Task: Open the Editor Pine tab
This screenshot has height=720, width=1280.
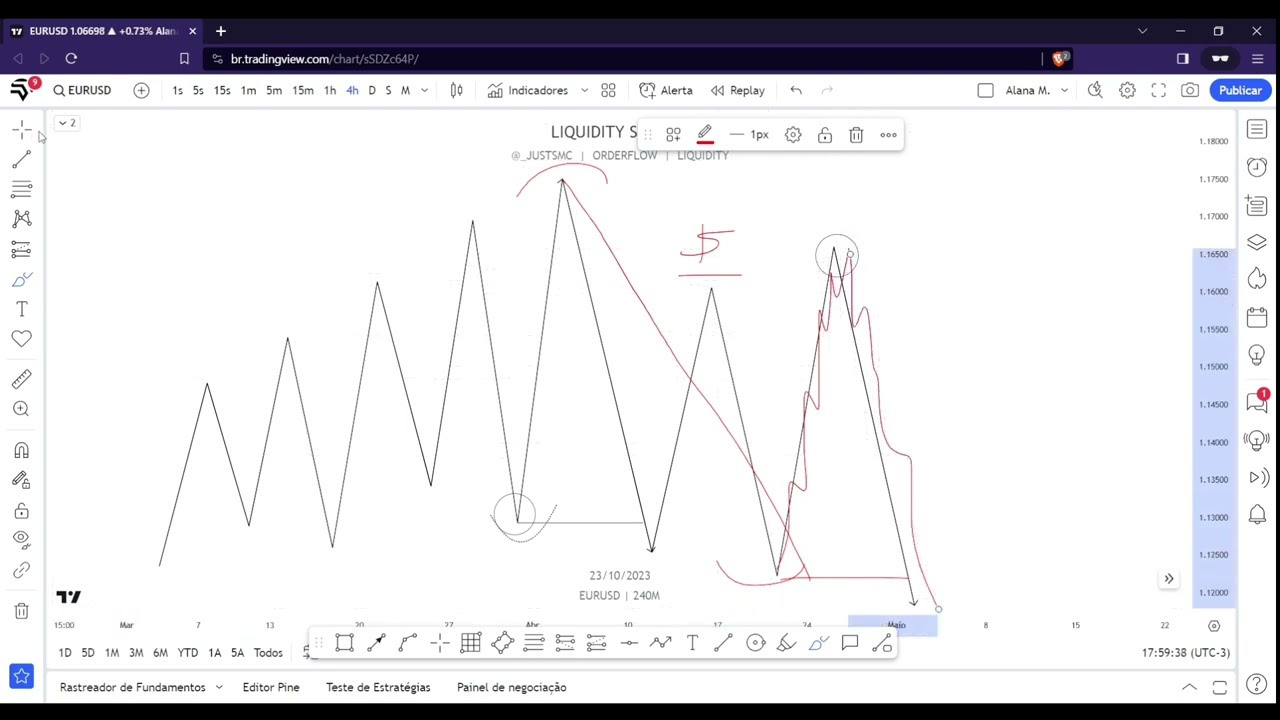Action: coord(271,687)
